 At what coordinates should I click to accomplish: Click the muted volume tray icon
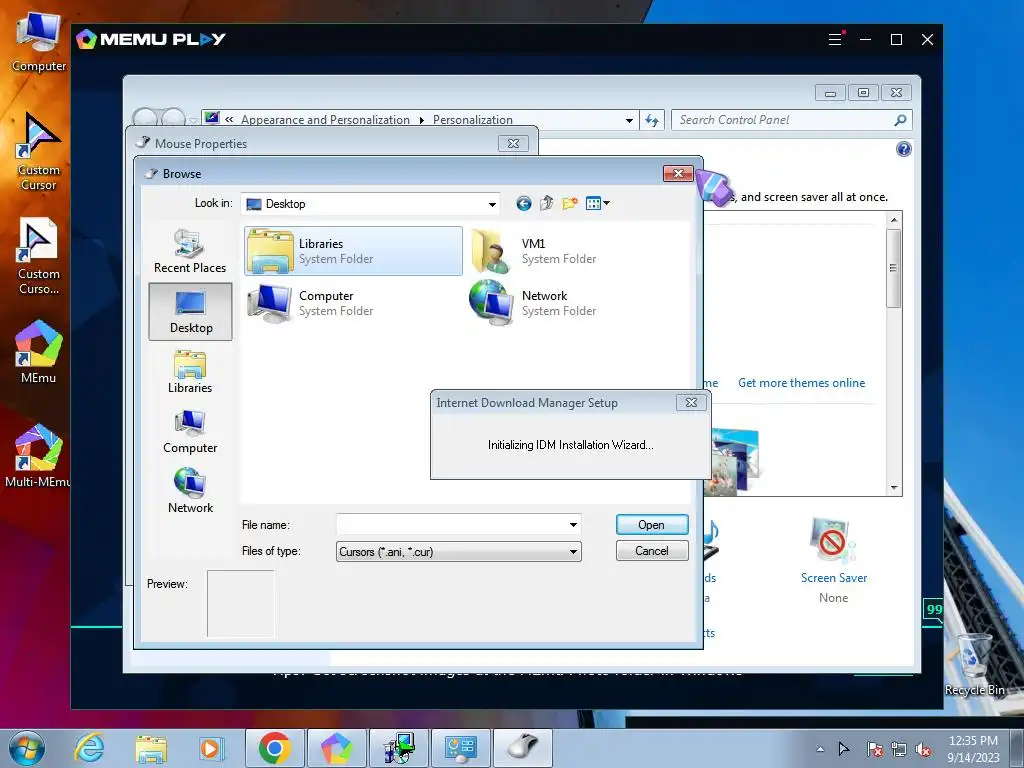click(923, 749)
